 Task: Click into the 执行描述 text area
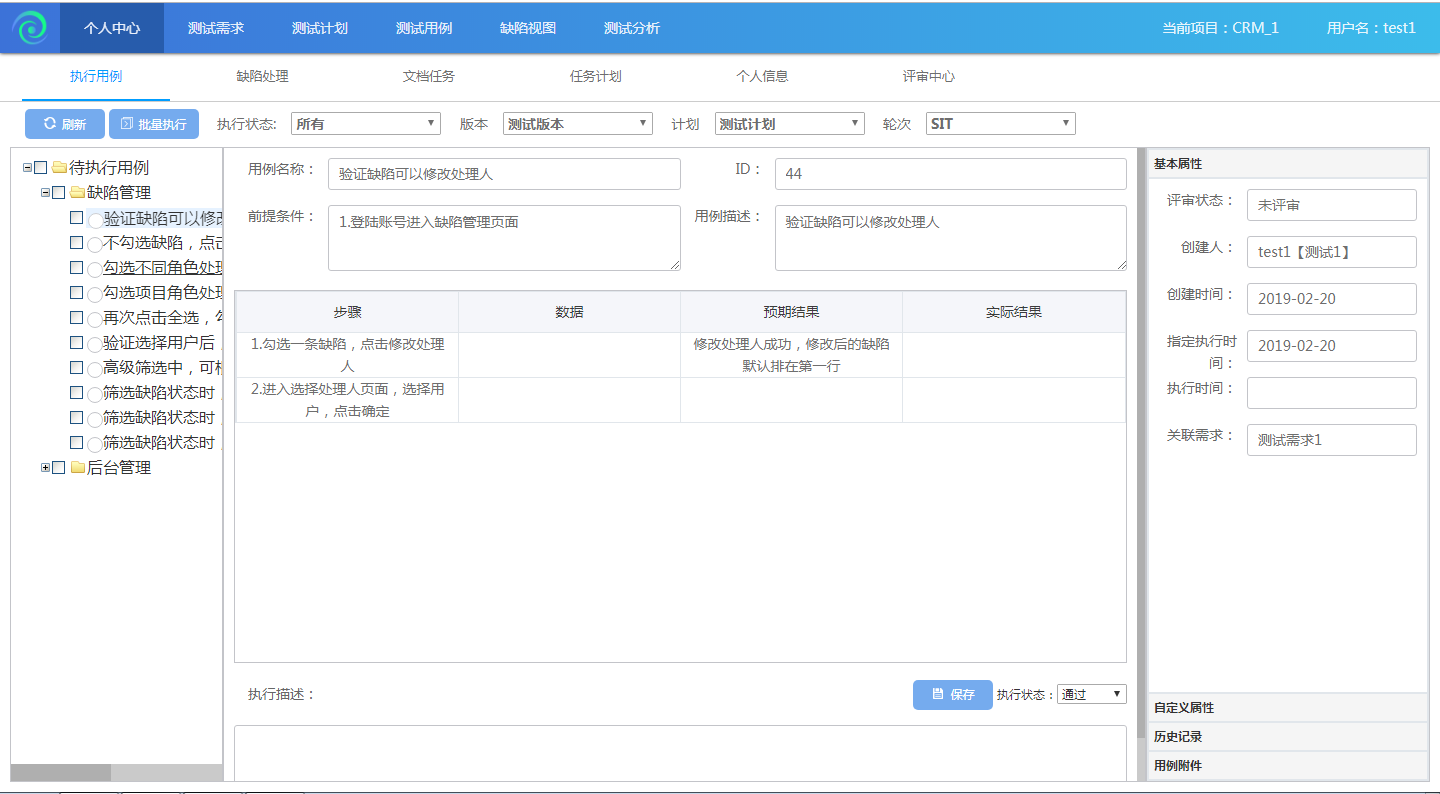(680, 752)
